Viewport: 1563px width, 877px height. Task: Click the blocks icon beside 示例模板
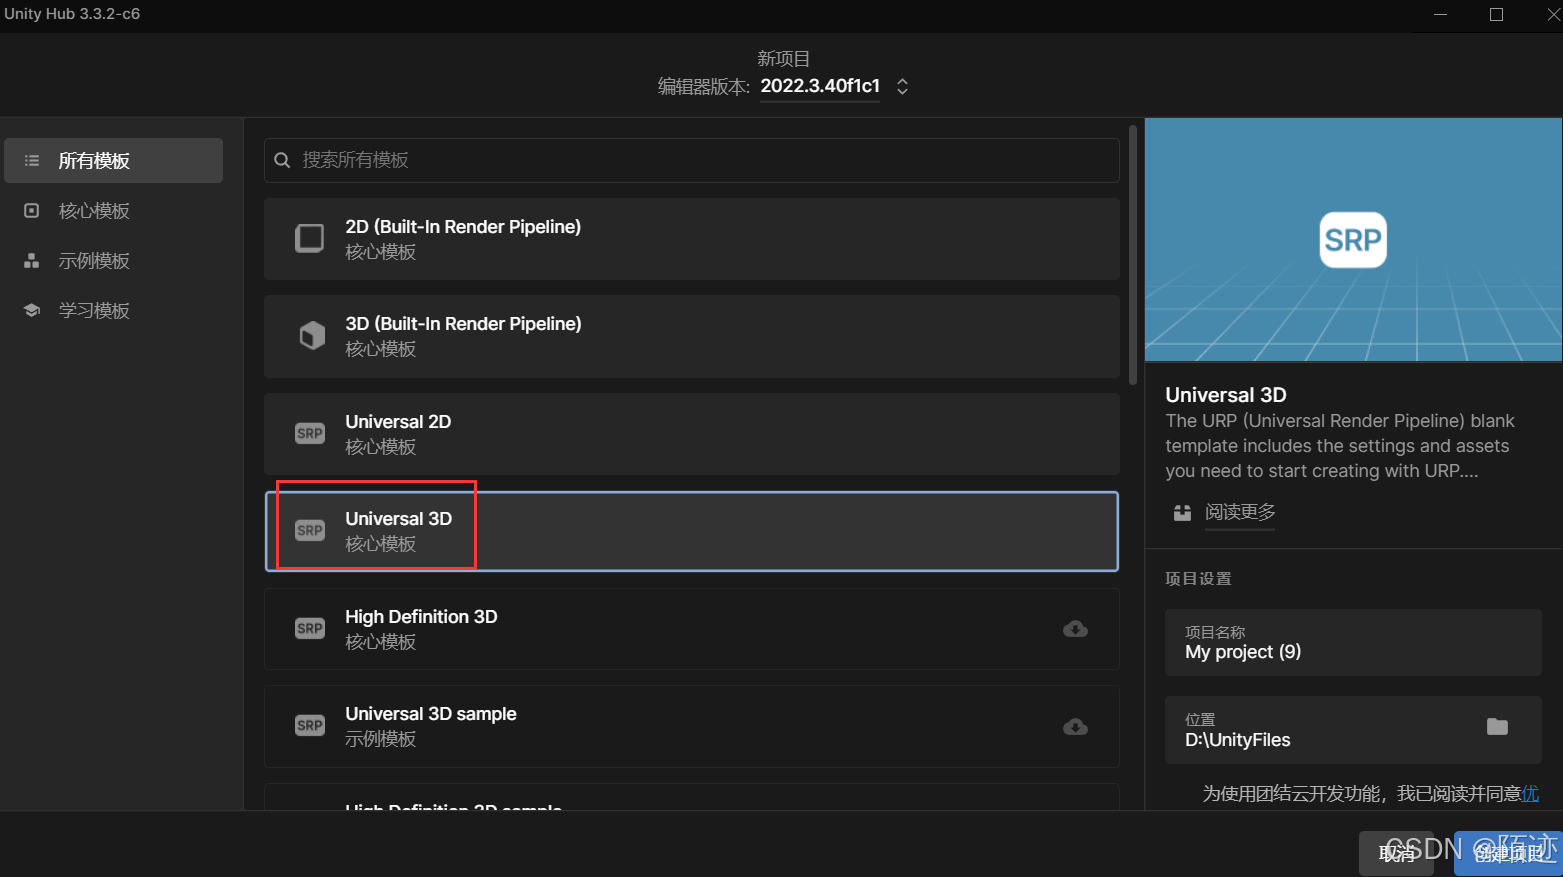[x=32, y=260]
